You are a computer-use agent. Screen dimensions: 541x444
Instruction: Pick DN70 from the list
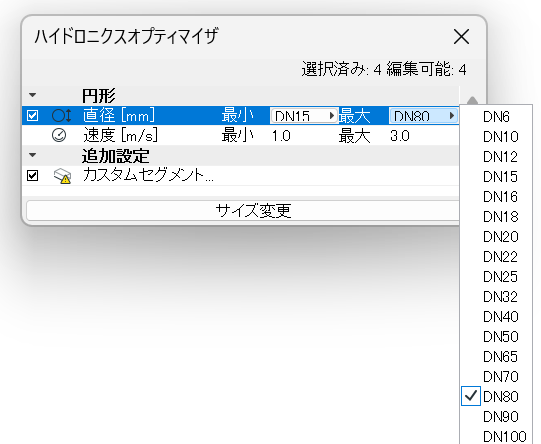496,377
